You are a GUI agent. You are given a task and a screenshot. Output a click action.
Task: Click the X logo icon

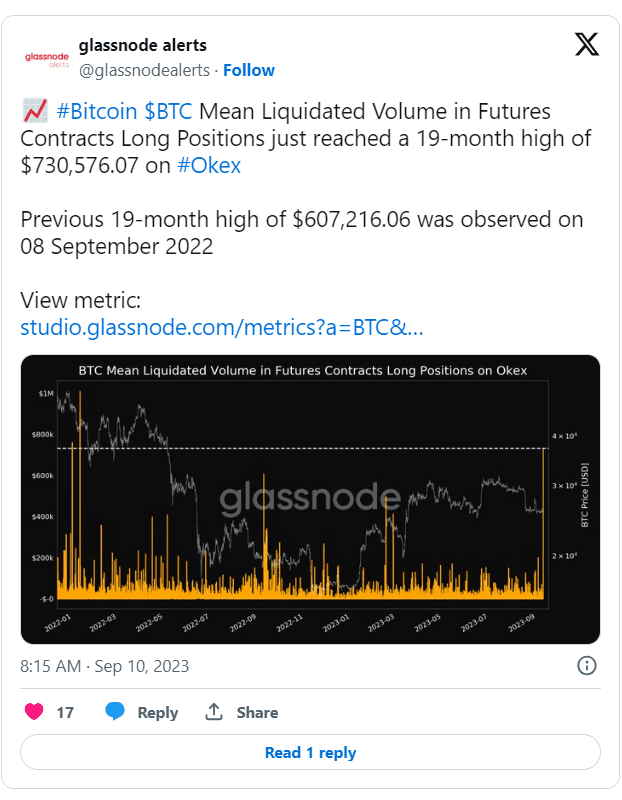(587, 44)
